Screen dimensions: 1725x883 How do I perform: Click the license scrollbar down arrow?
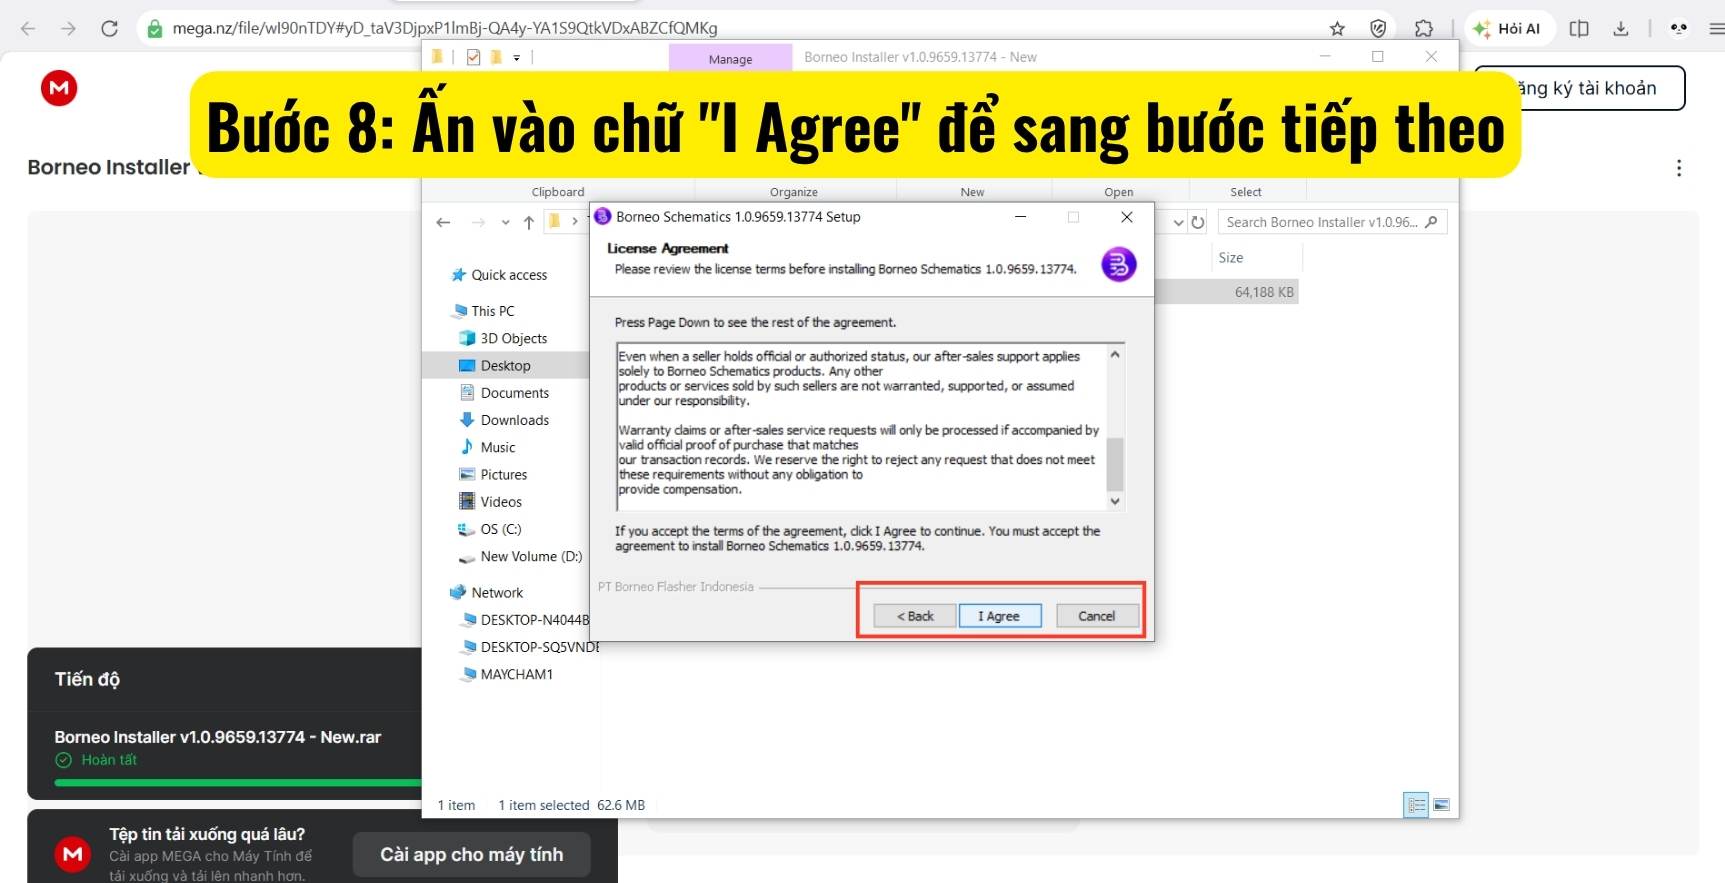[x=1115, y=501]
